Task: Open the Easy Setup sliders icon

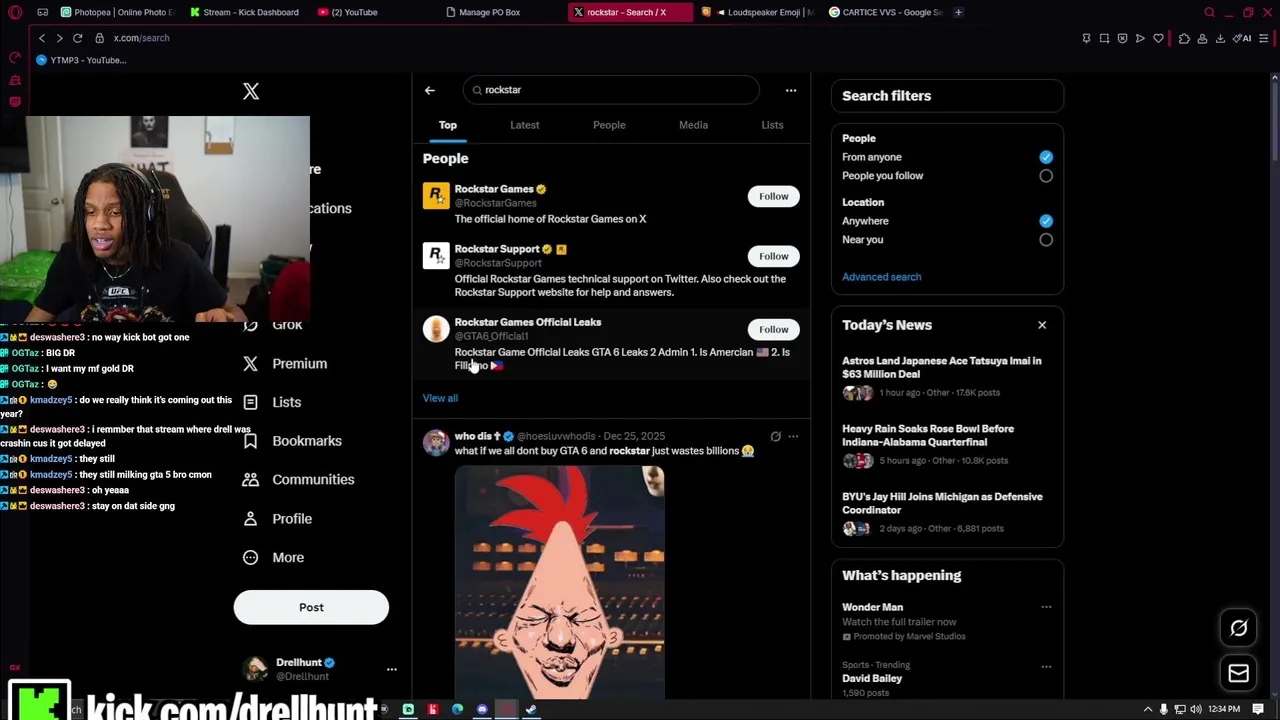Action: click(1264, 38)
